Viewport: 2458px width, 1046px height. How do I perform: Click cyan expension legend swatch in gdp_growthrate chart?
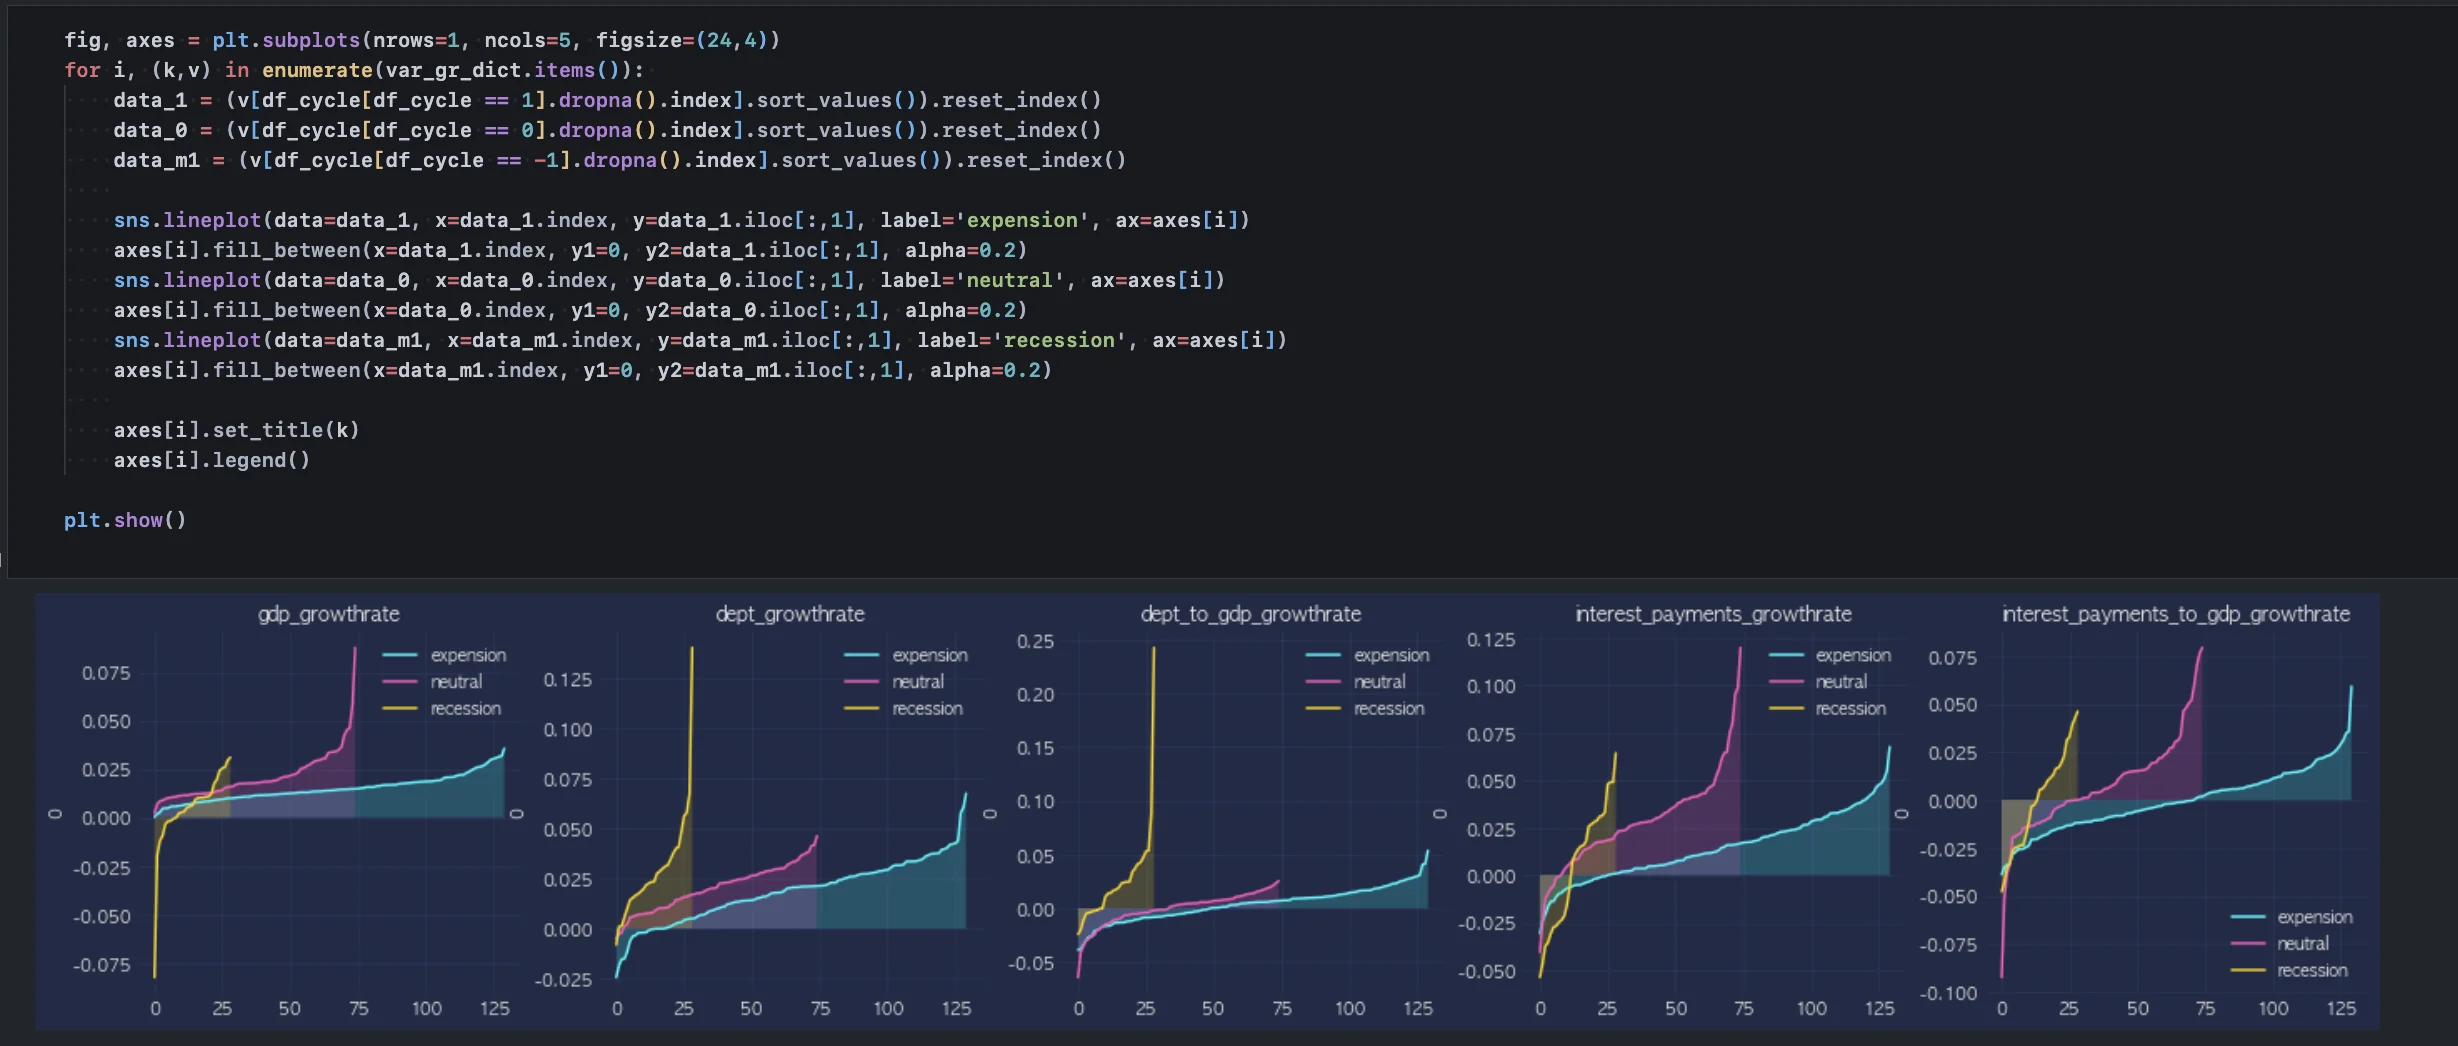tap(400, 656)
